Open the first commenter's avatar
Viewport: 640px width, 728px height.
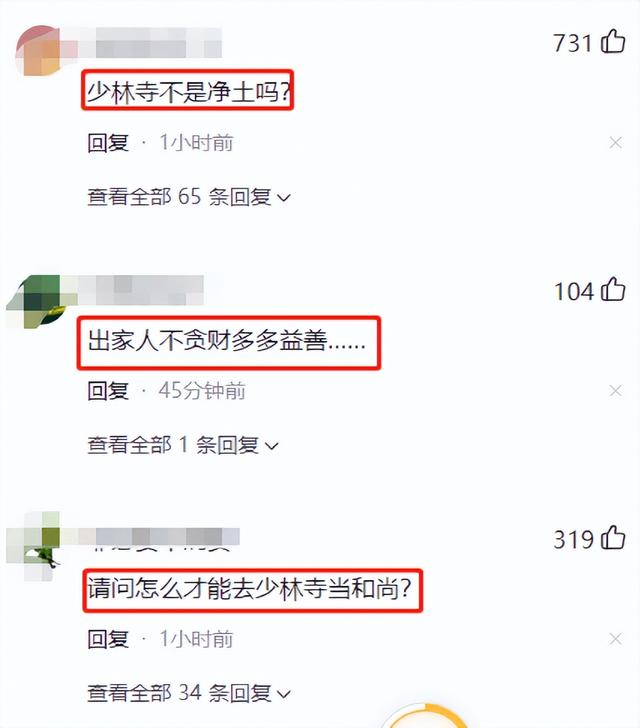39,50
